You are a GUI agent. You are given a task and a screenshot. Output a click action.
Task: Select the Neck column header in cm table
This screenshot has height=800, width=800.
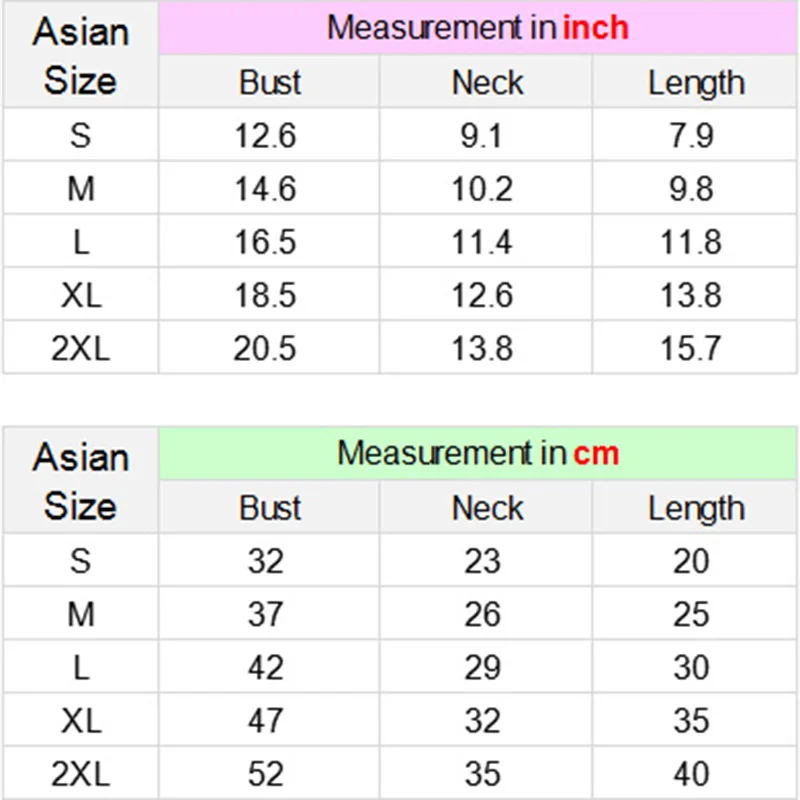pos(487,508)
